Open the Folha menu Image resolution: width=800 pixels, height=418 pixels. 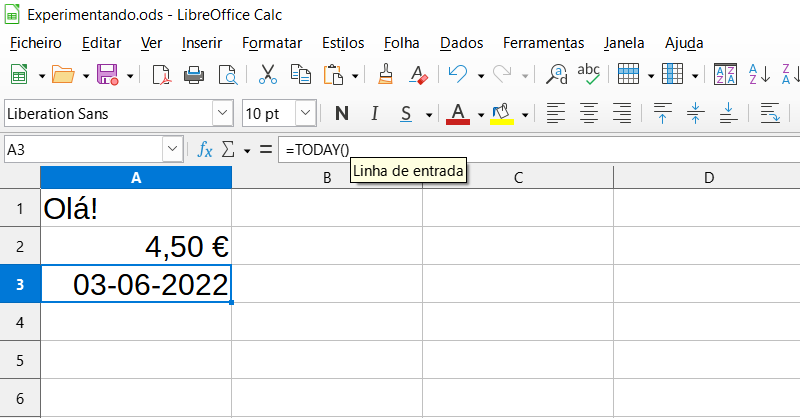(402, 43)
